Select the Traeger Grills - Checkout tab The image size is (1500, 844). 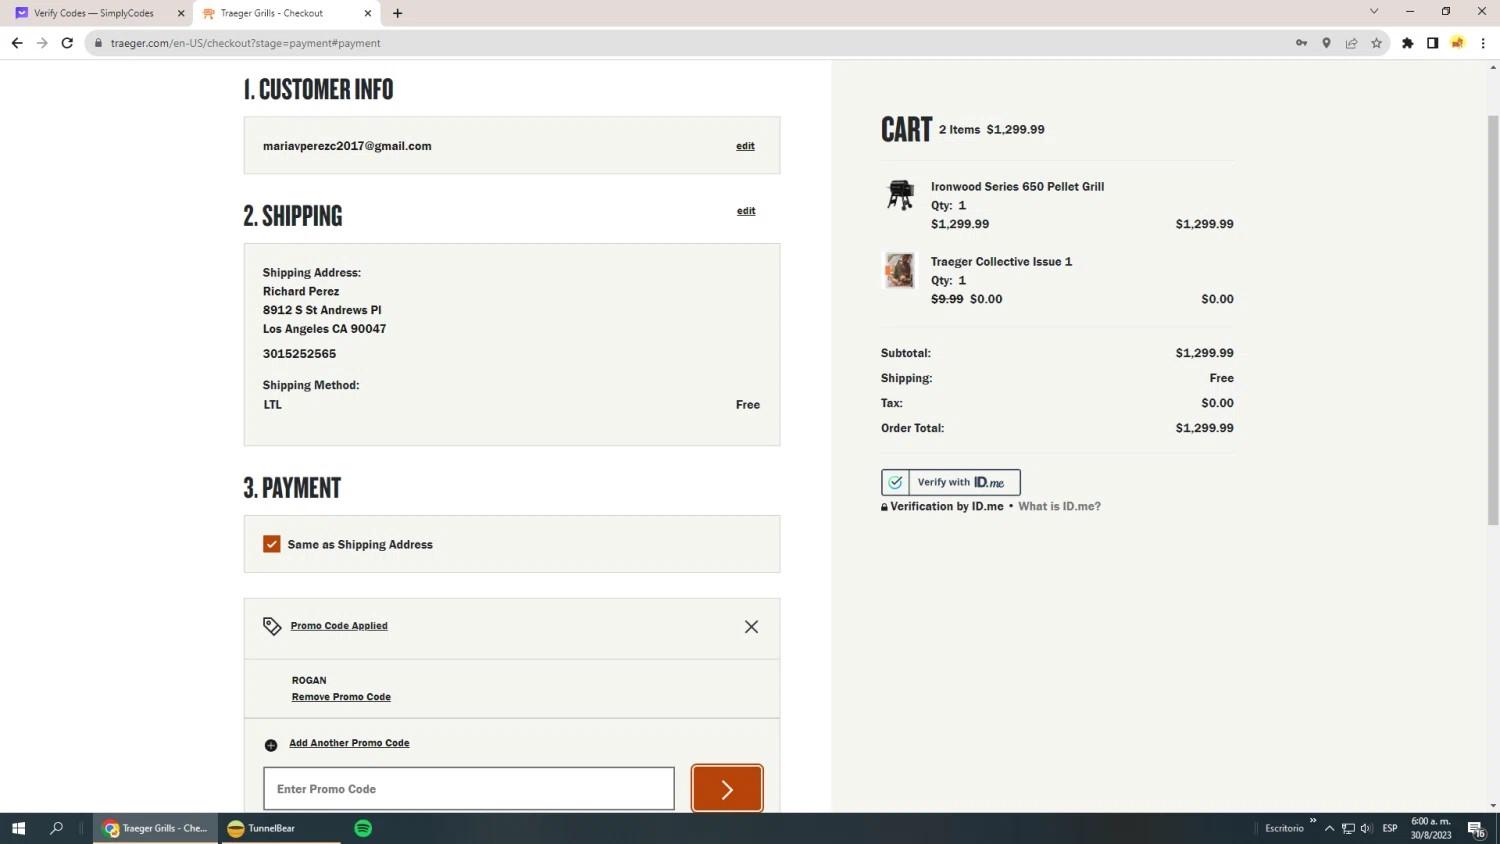click(272, 13)
